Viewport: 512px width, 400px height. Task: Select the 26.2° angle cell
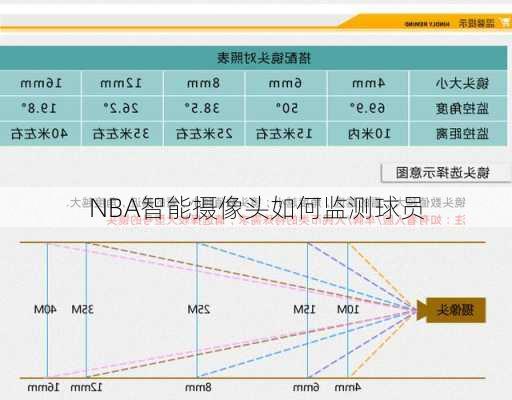(x=122, y=108)
